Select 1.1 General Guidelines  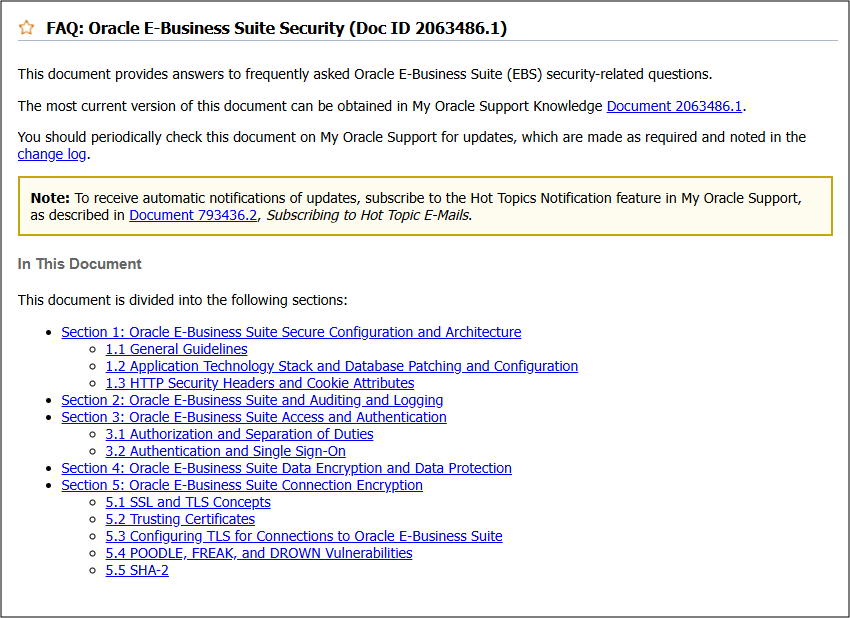pyautogui.click(x=176, y=349)
